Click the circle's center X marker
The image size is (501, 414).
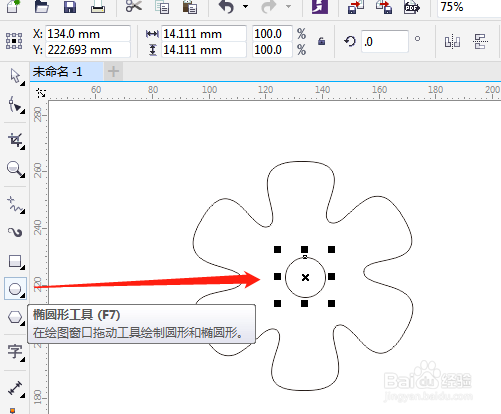305,277
